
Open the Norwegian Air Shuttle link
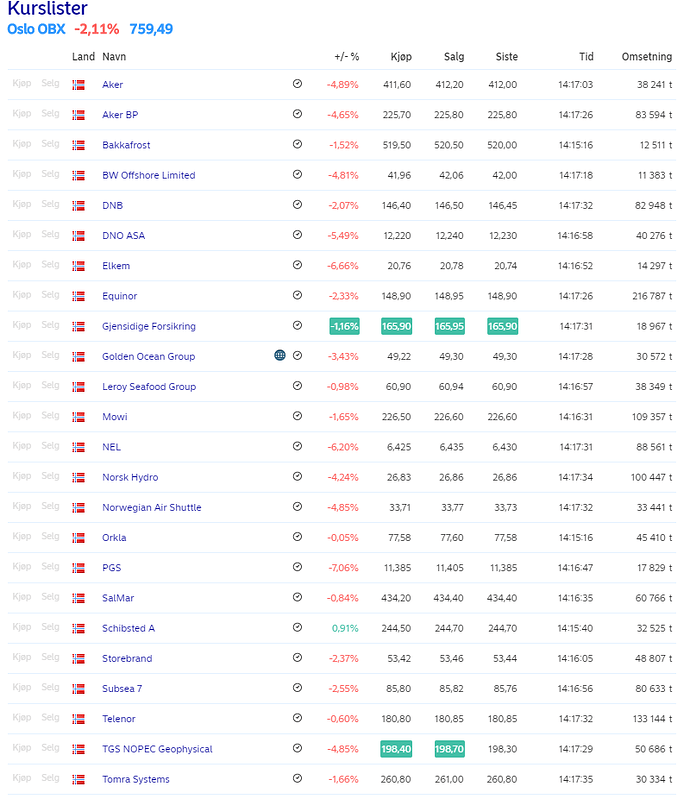[152, 507]
